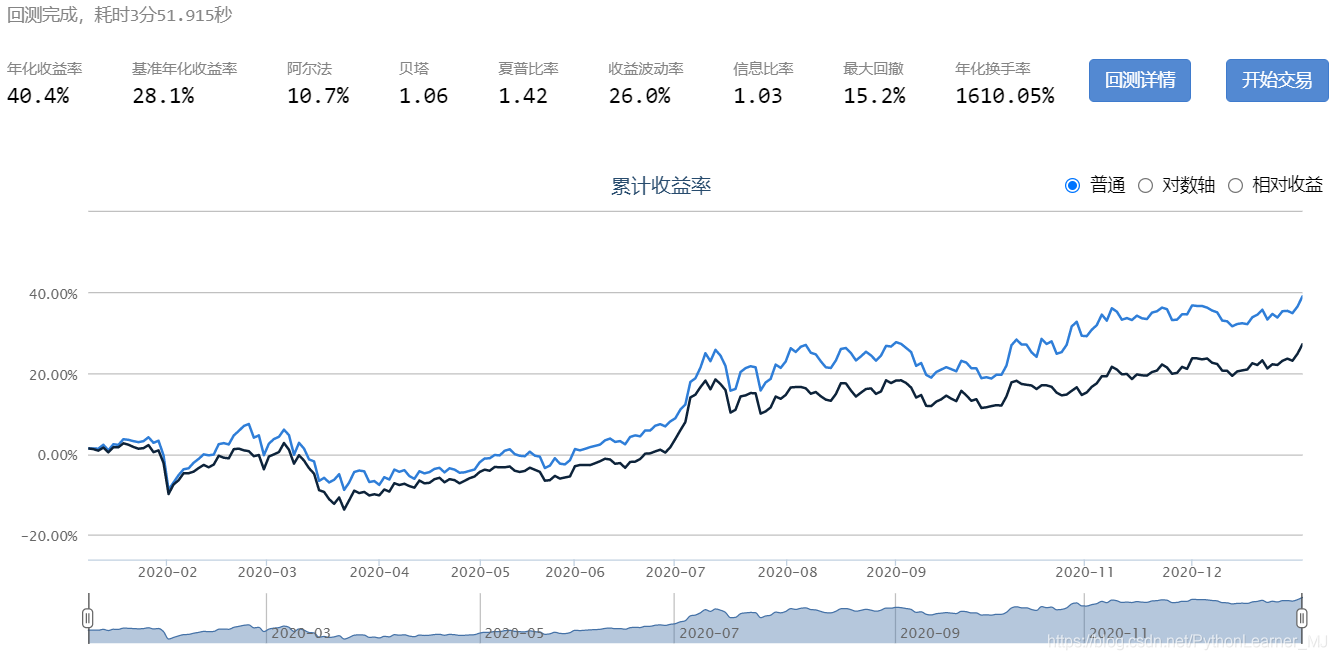Click the 回测完成 status message
1337x660 pixels.
pyautogui.click(x=119, y=15)
